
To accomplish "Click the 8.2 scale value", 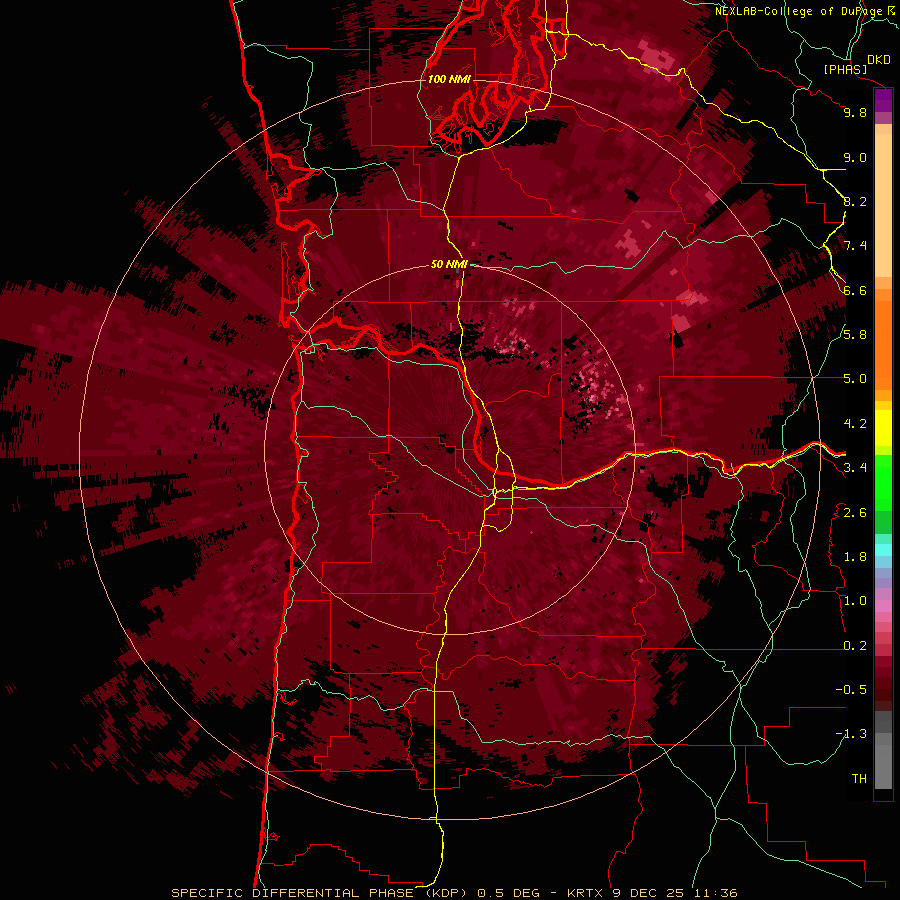I will click(x=855, y=201).
